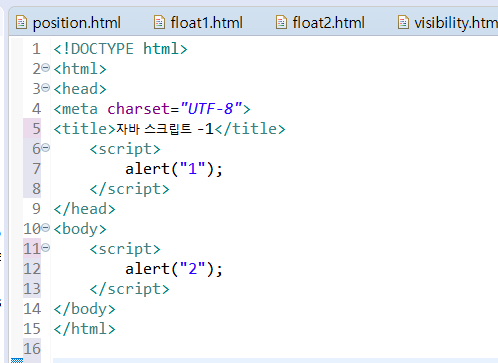The image size is (498, 363).
Task: Click the </script> tag on line 8
Action: (x=130, y=189)
